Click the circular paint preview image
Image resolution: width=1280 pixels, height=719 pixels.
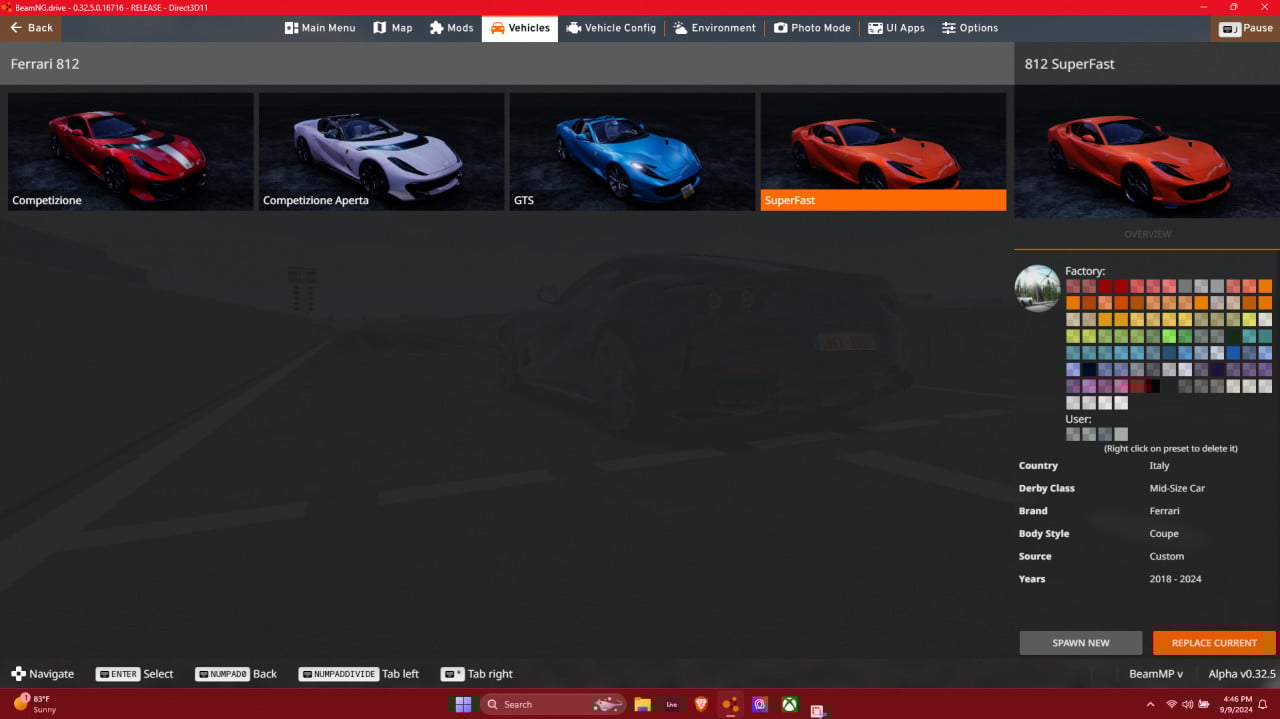[1038, 289]
